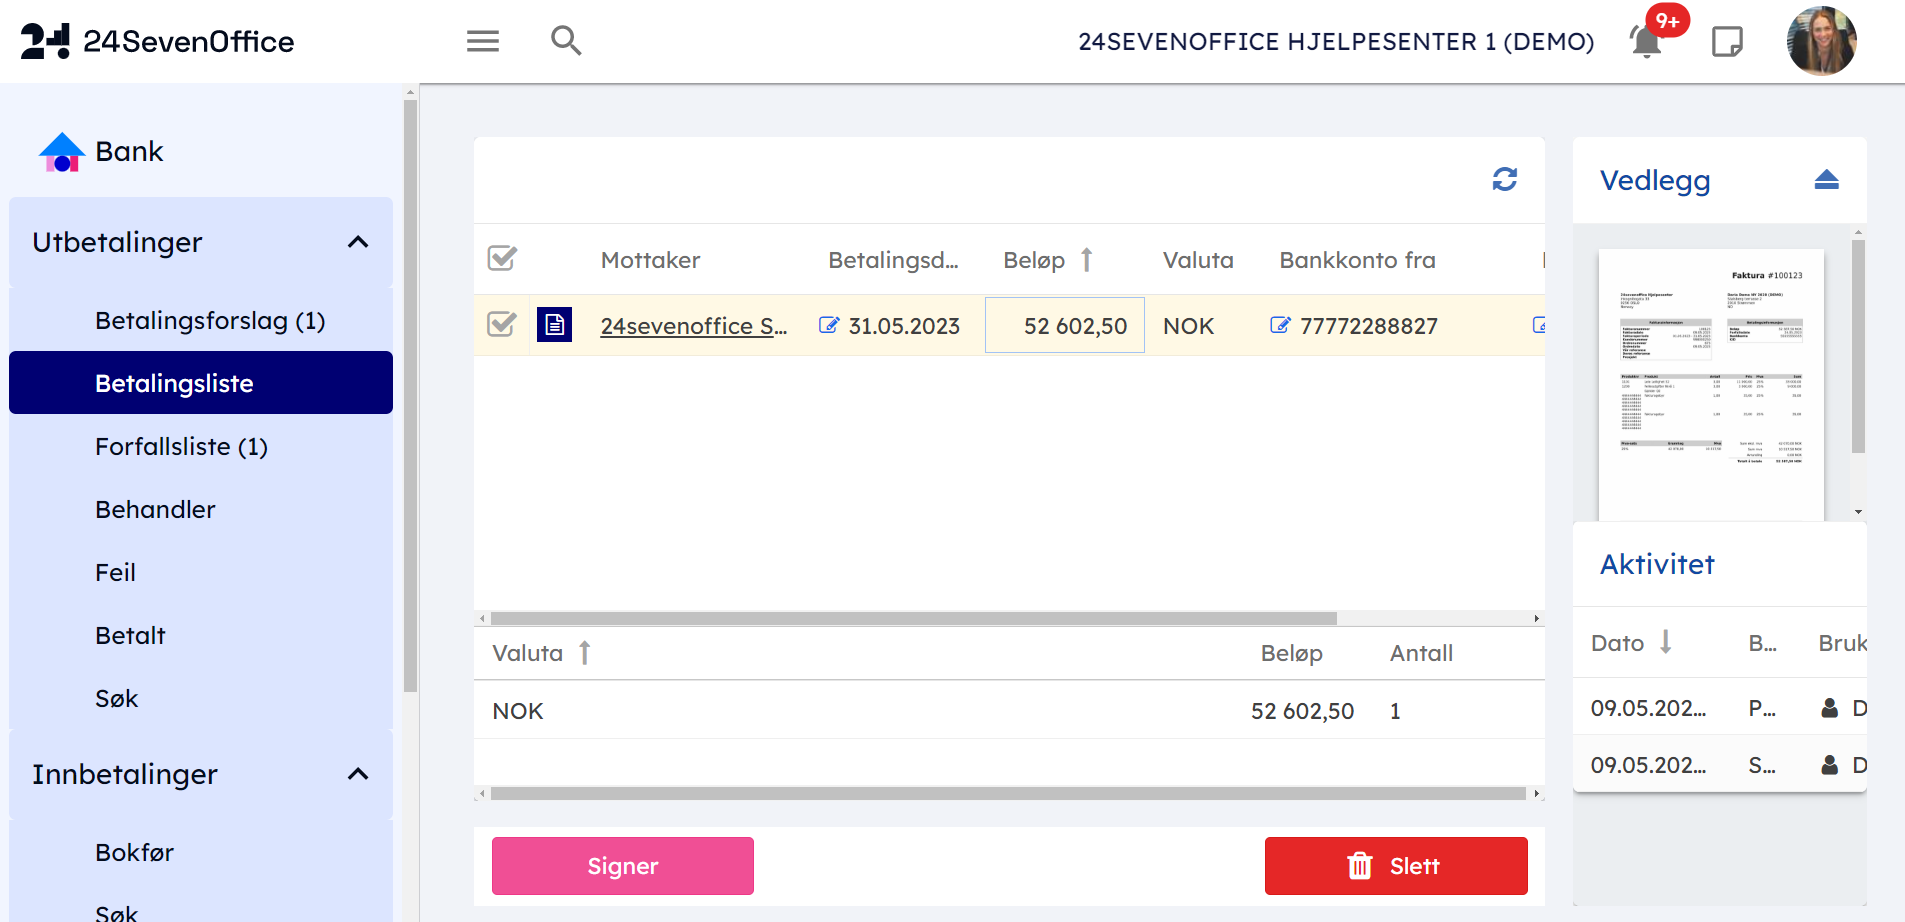Open the hamburger menu
The height and width of the screenshot is (922, 1905).
[482, 41]
